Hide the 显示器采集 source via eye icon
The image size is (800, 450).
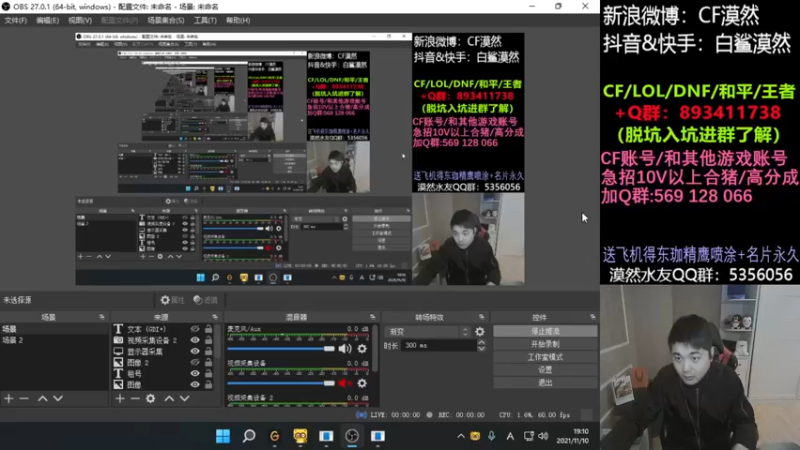click(195, 352)
